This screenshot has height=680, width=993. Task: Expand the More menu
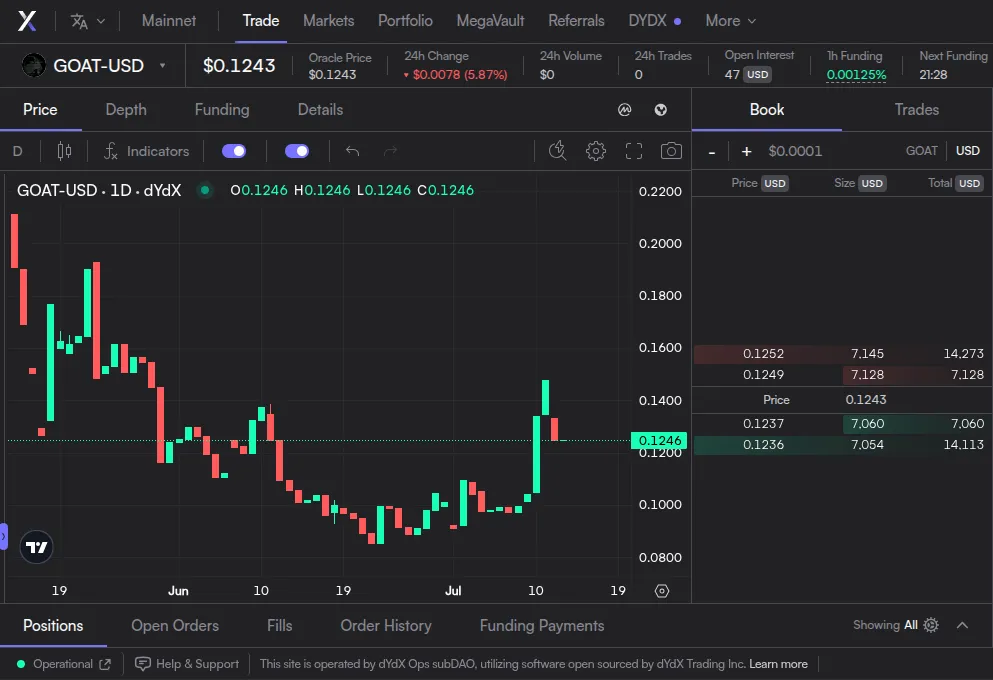pos(730,21)
